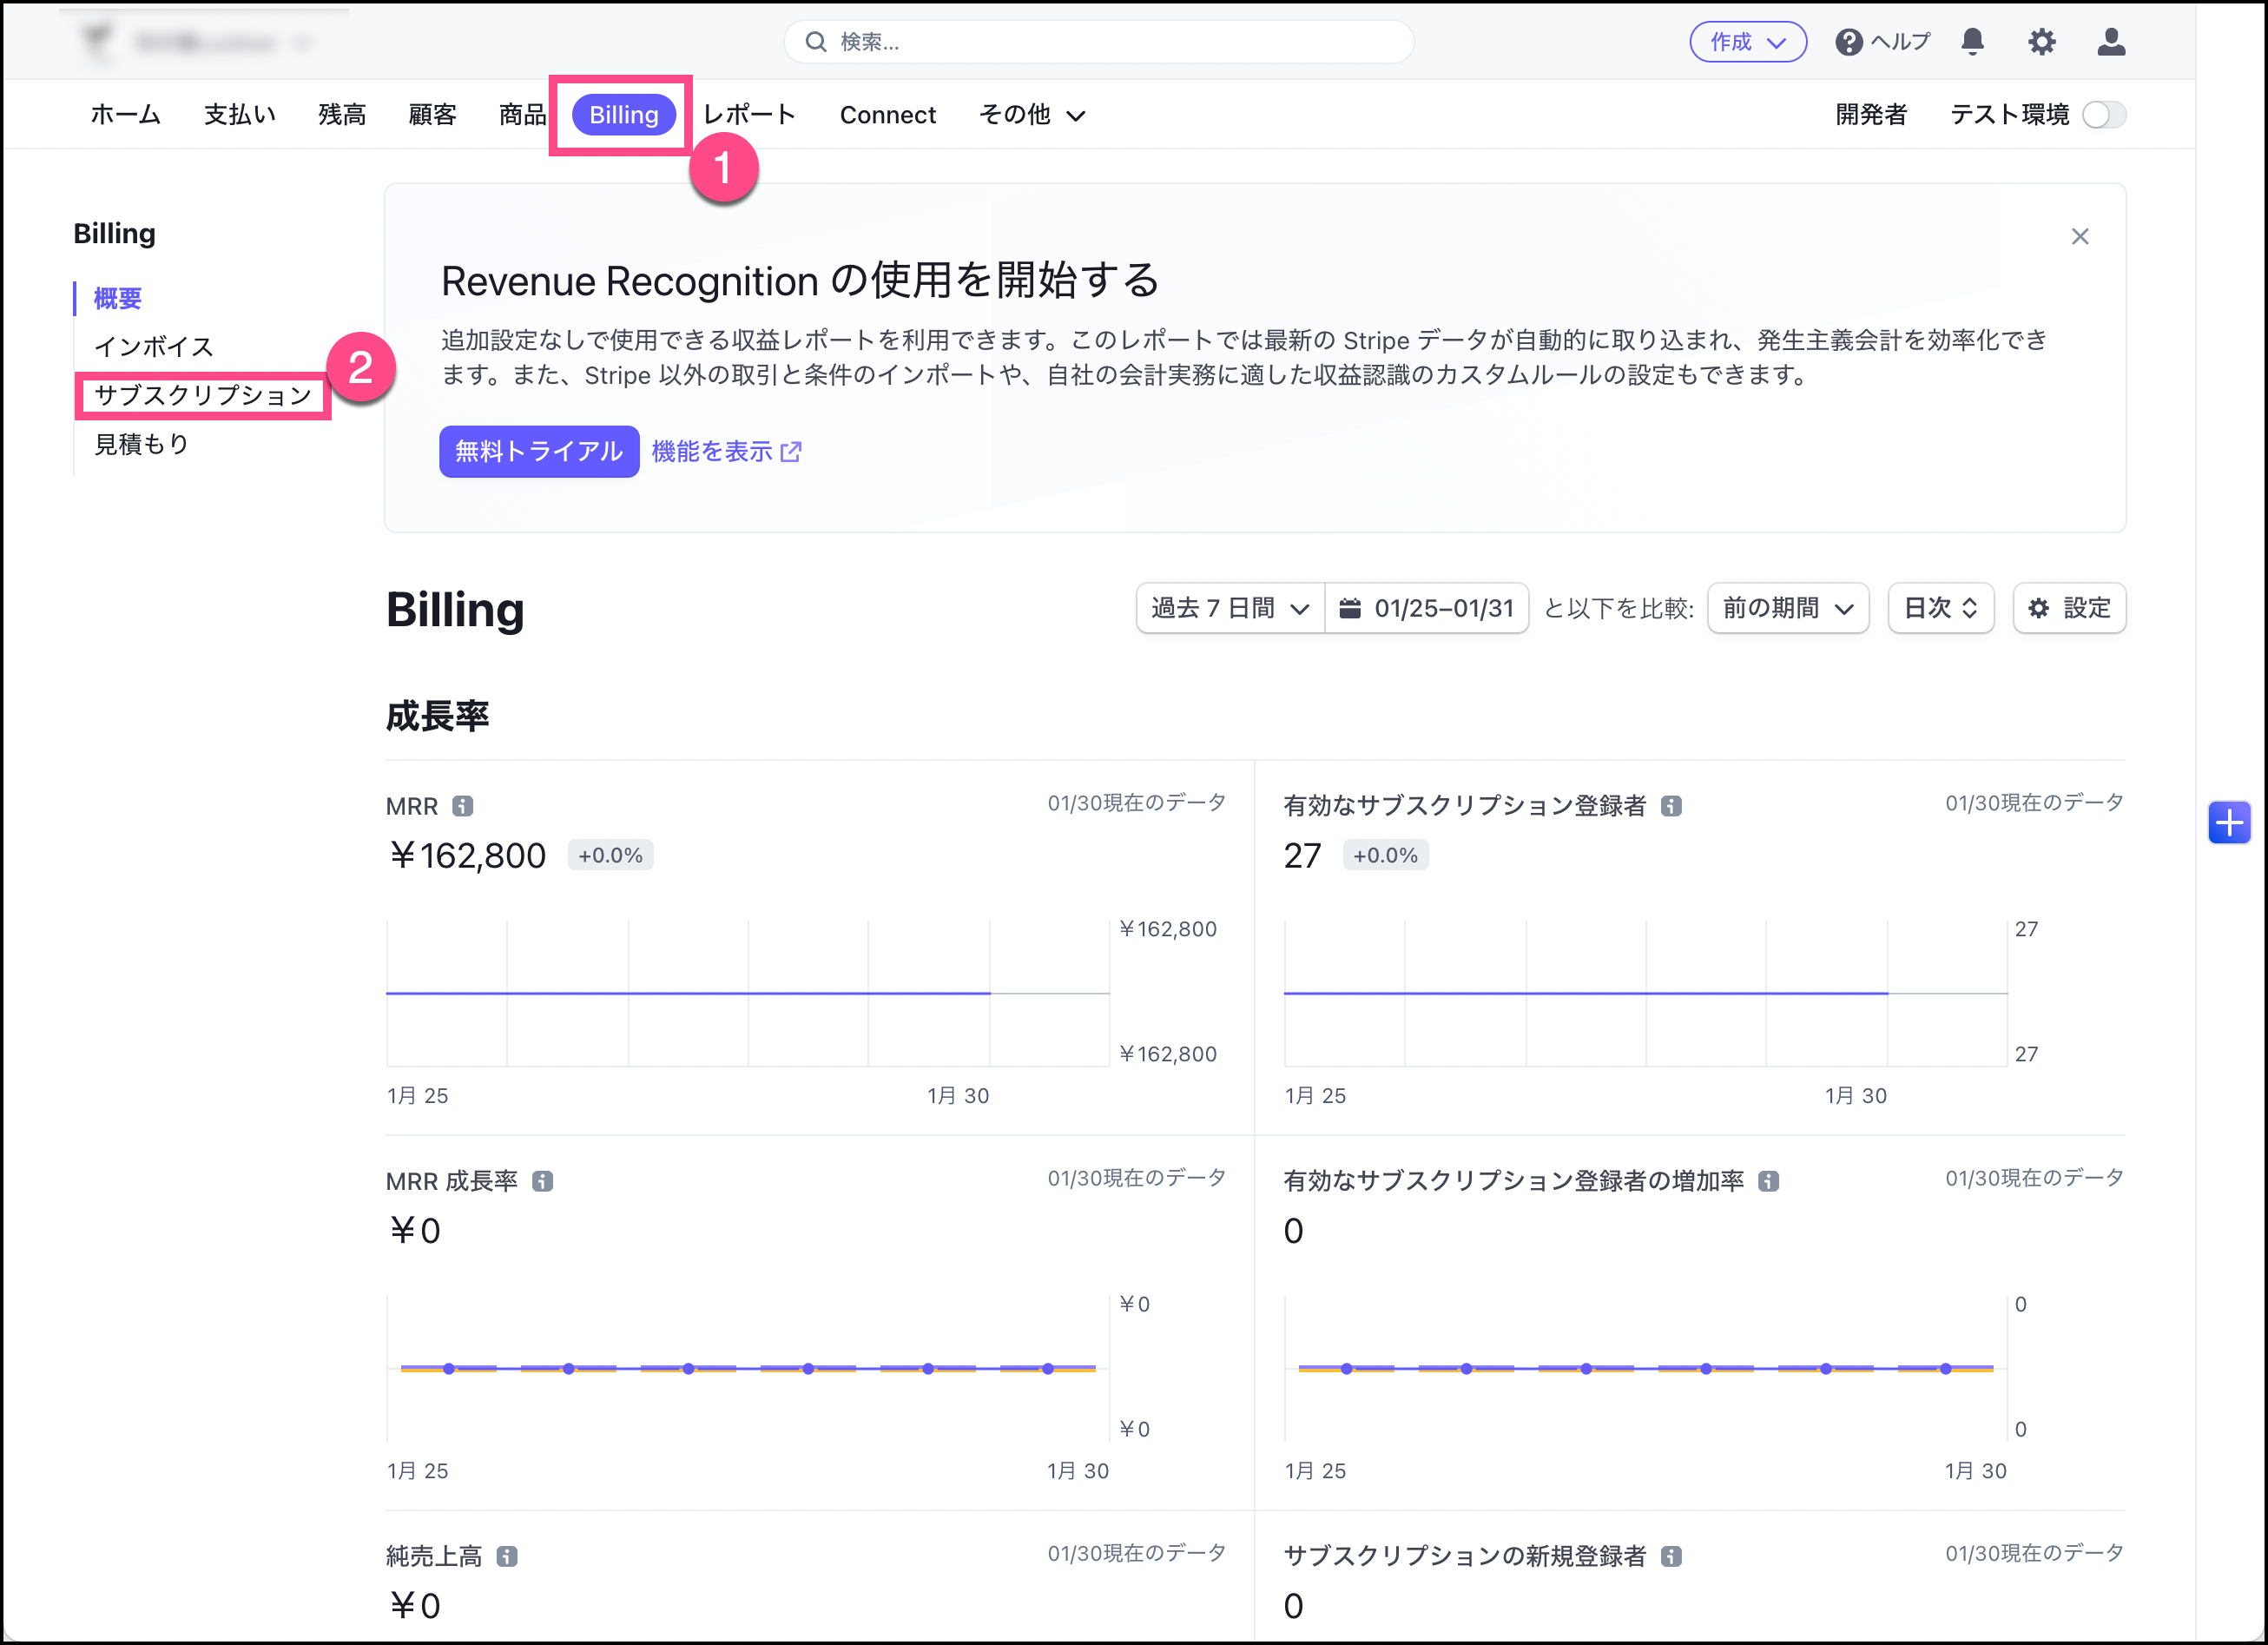This screenshot has width=2268, height=1645.
Task: Click calendar date range 01/25–01/31
Action: tap(1427, 608)
